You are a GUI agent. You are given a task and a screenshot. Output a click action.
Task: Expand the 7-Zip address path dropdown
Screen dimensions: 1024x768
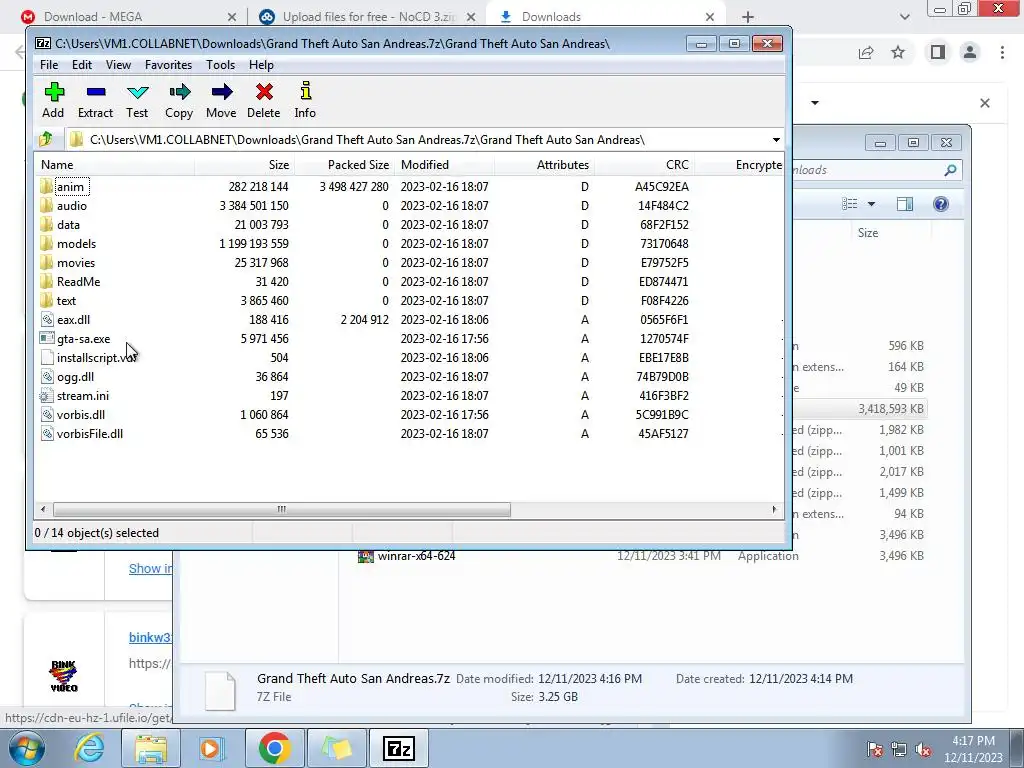click(x=776, y=140)
